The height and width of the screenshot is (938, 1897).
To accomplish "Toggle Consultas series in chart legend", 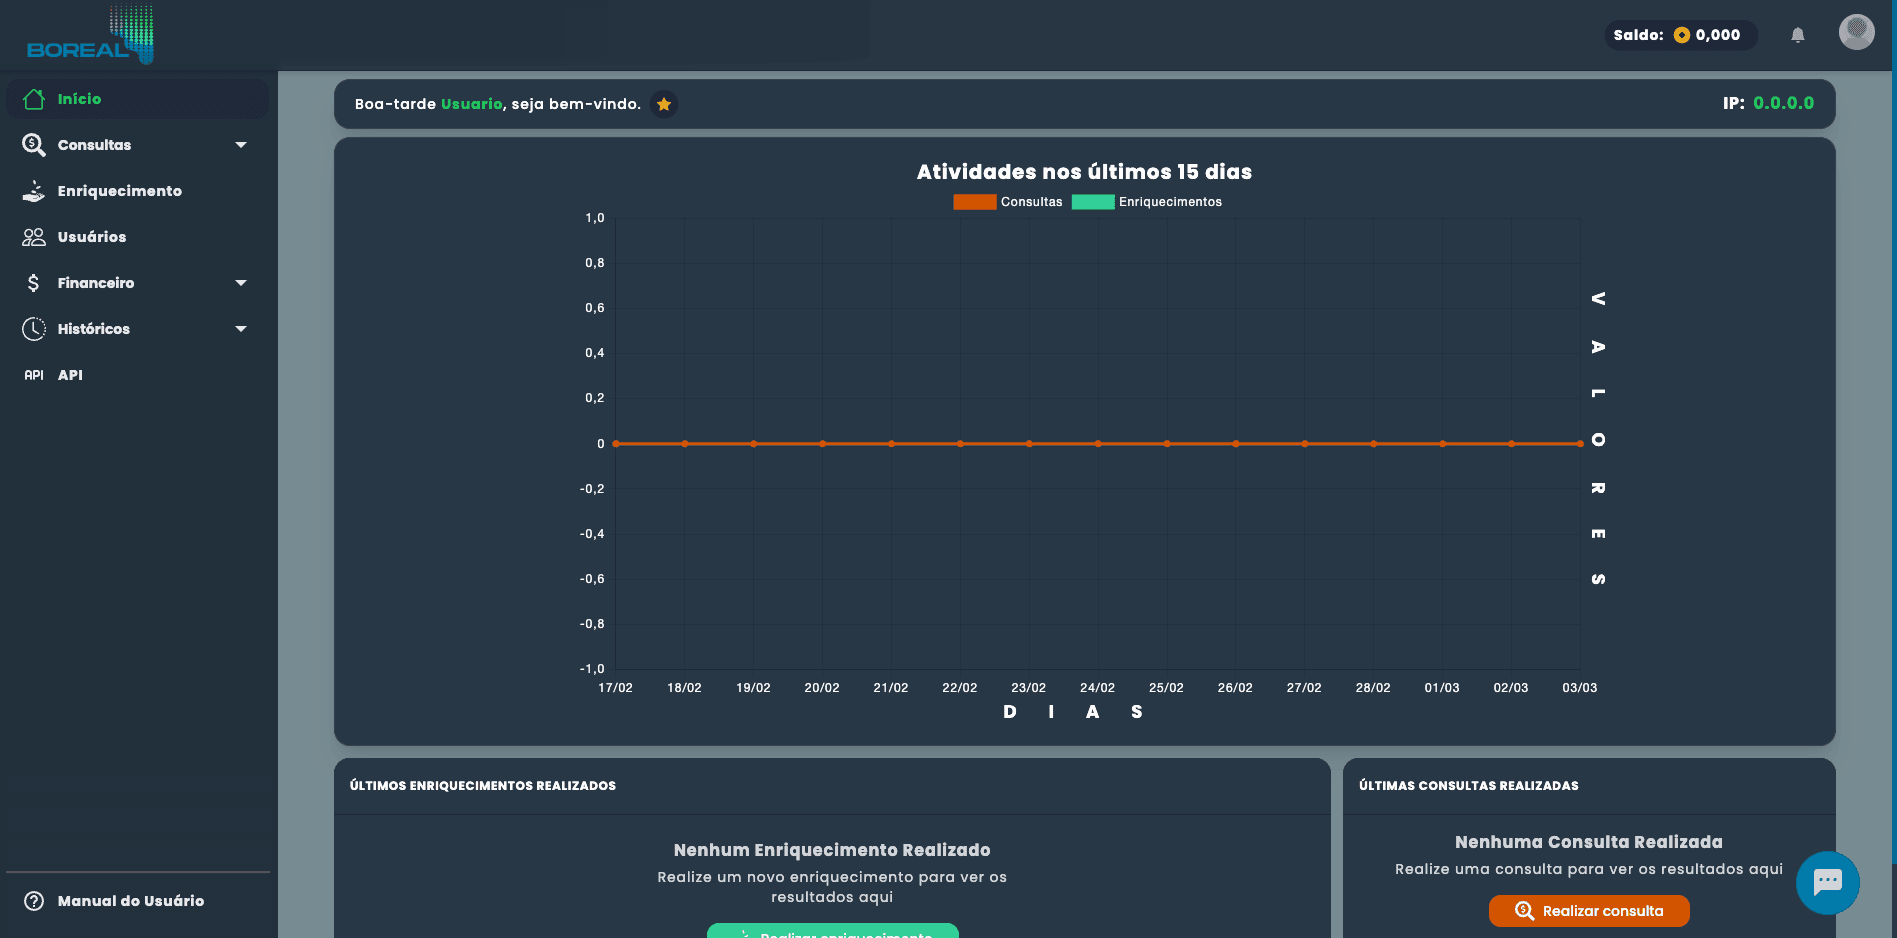I will coord(1007,202).
